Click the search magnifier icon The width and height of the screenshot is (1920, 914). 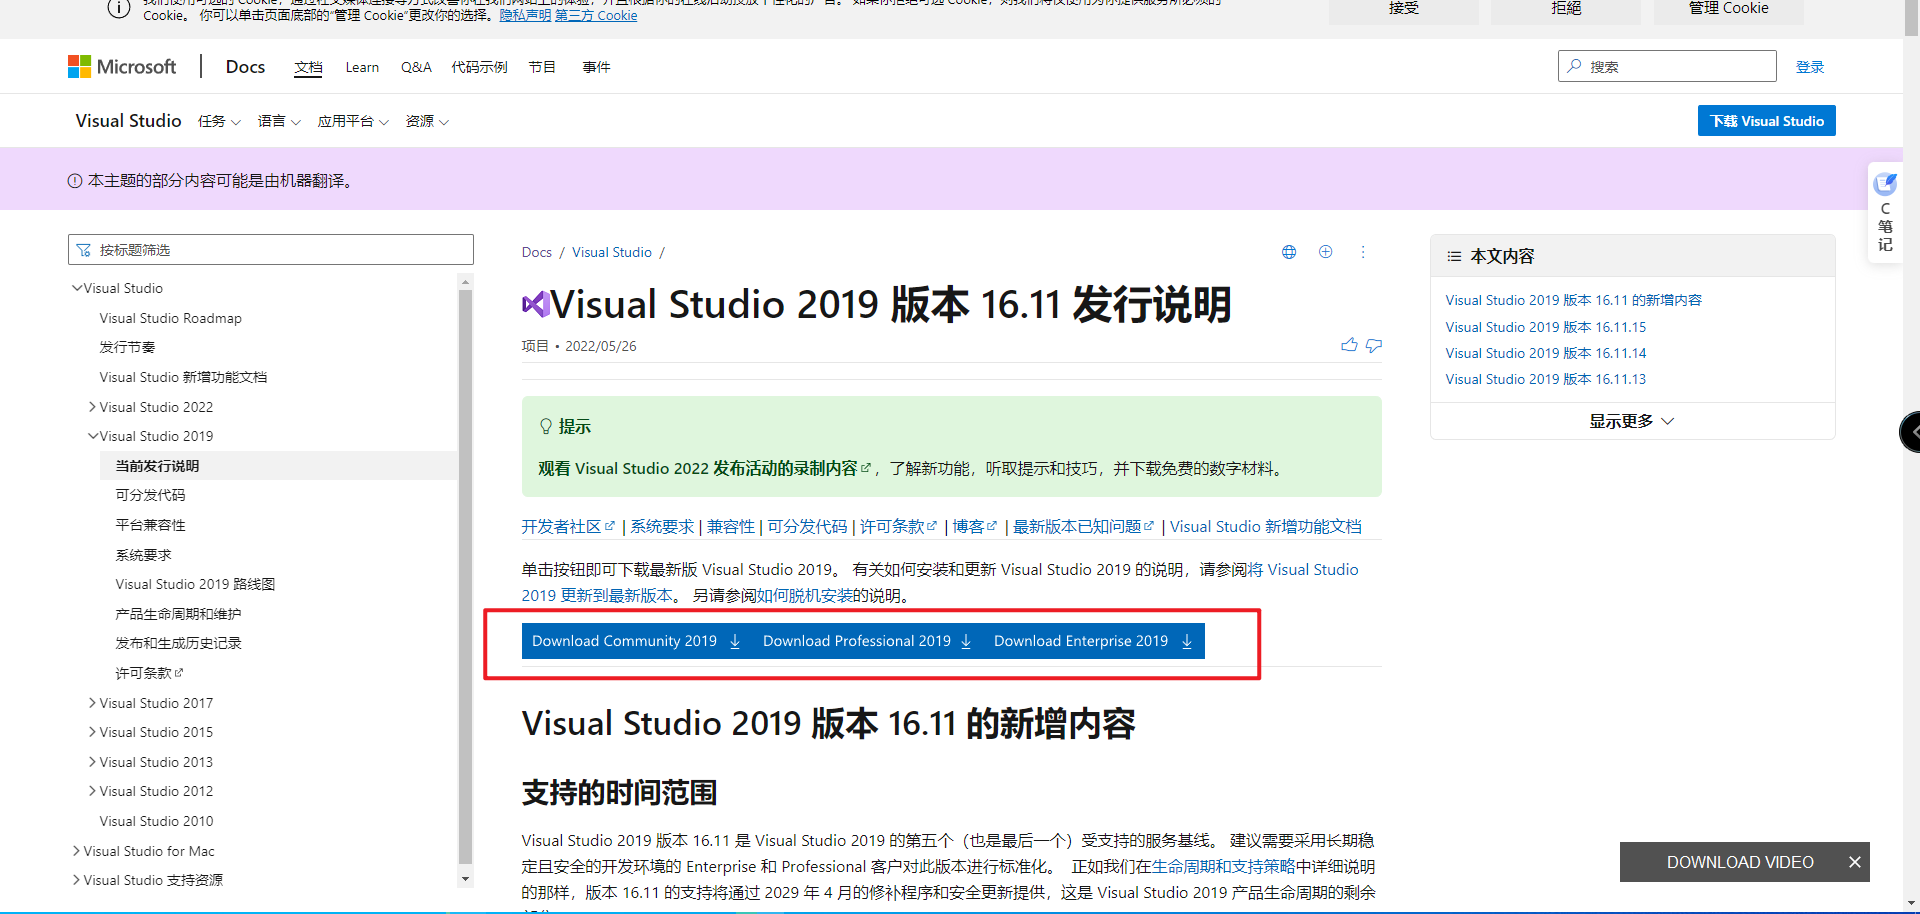pos(1575,66)
